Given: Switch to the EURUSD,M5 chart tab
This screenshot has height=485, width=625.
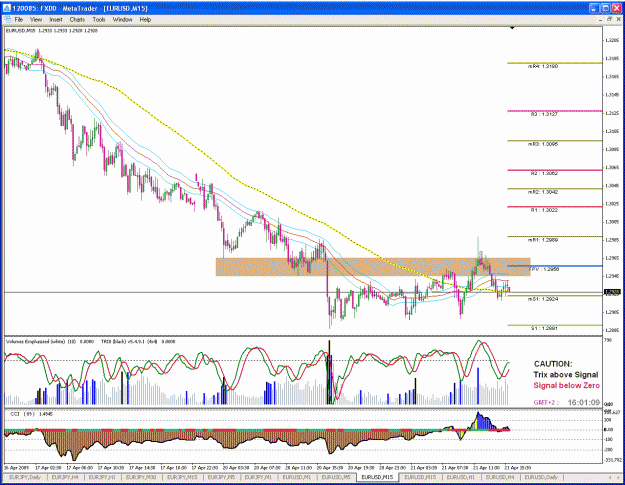Looking at the screenshot, I should (x=336, y=477).
